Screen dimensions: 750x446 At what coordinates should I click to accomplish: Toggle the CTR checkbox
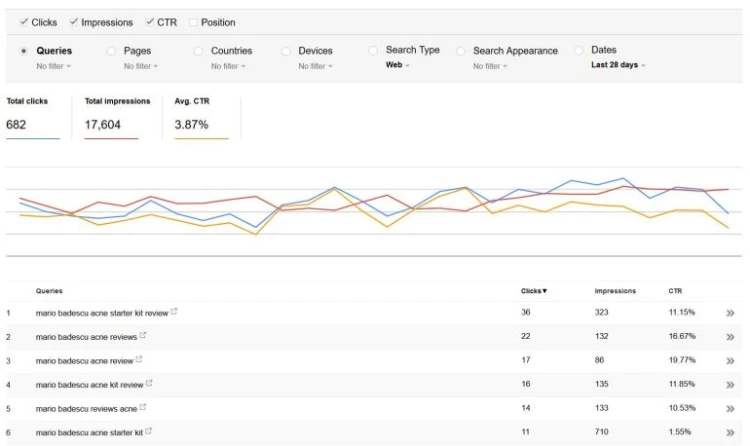point(149,22)
